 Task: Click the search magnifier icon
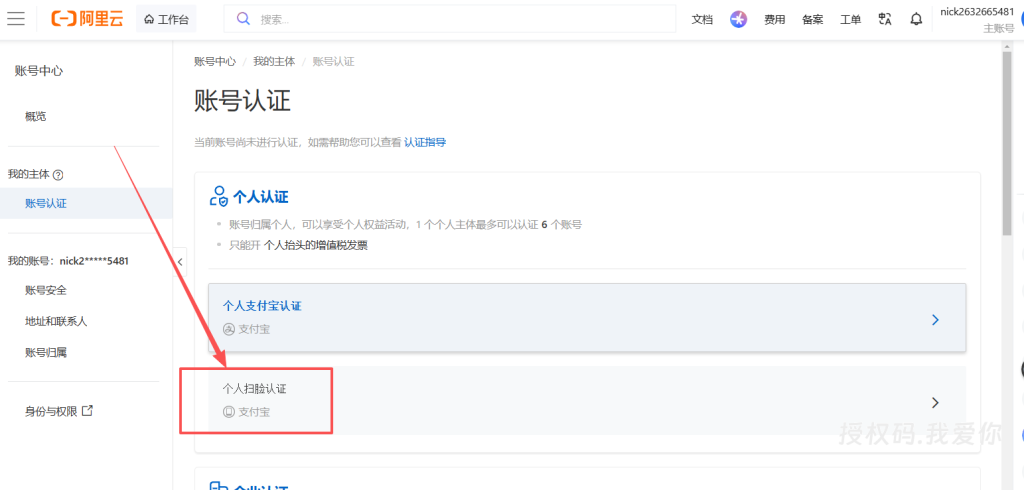[243, 19]
